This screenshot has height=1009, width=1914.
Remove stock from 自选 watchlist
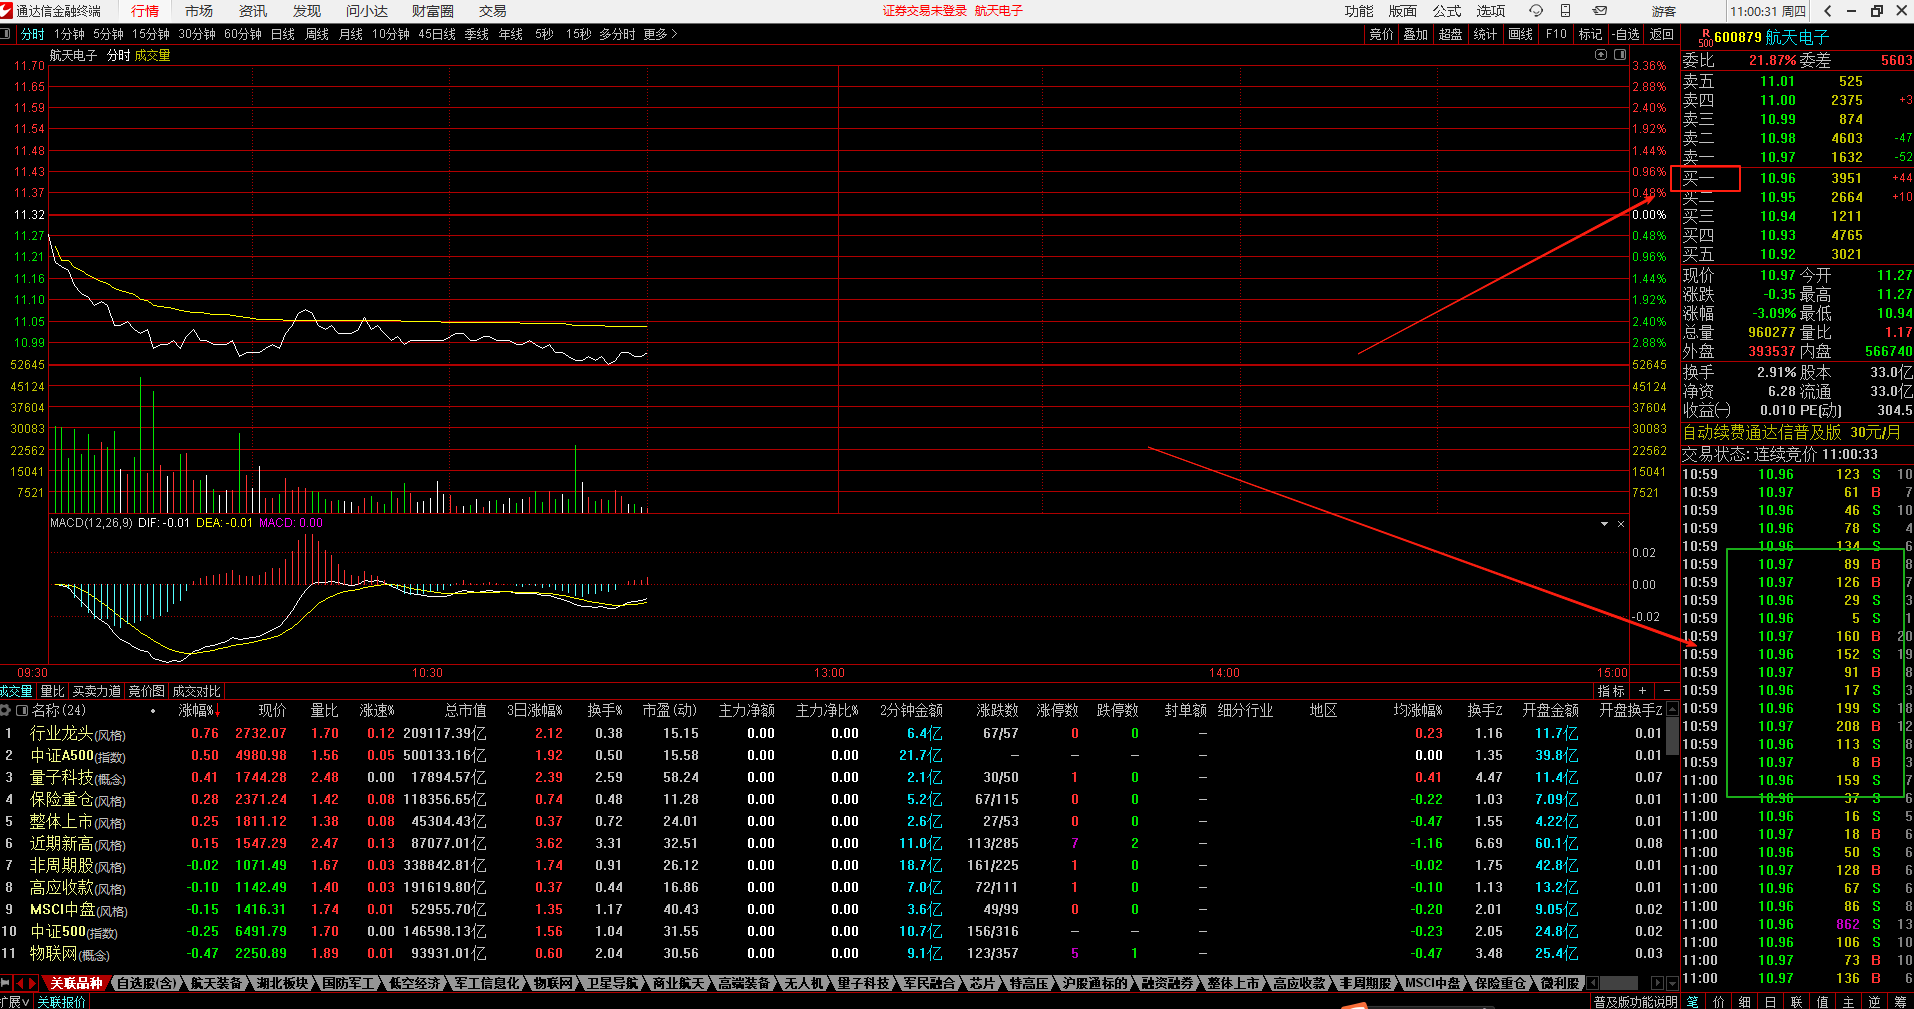pyautogui.click(x=1625, y=34)
